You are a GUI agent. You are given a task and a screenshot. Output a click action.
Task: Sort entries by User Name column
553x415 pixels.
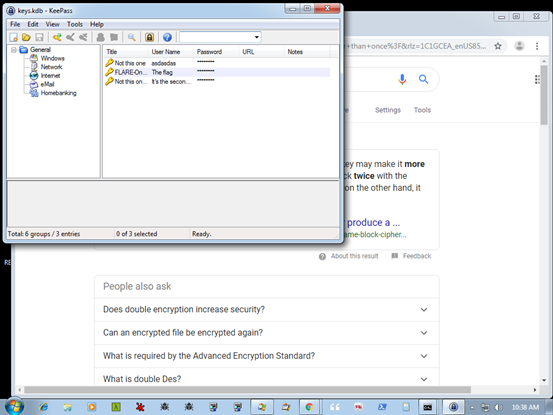[171, 52]
